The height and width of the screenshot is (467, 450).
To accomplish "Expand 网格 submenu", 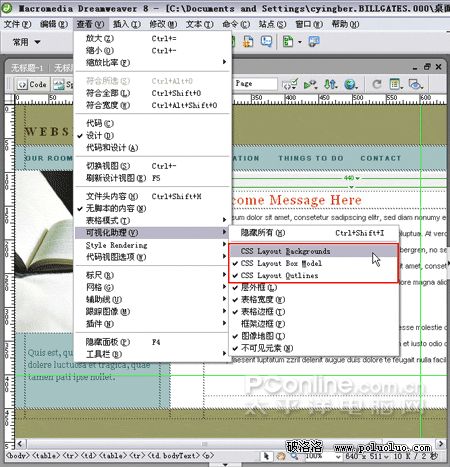I will pyautogui.click(x=152, y=287).
